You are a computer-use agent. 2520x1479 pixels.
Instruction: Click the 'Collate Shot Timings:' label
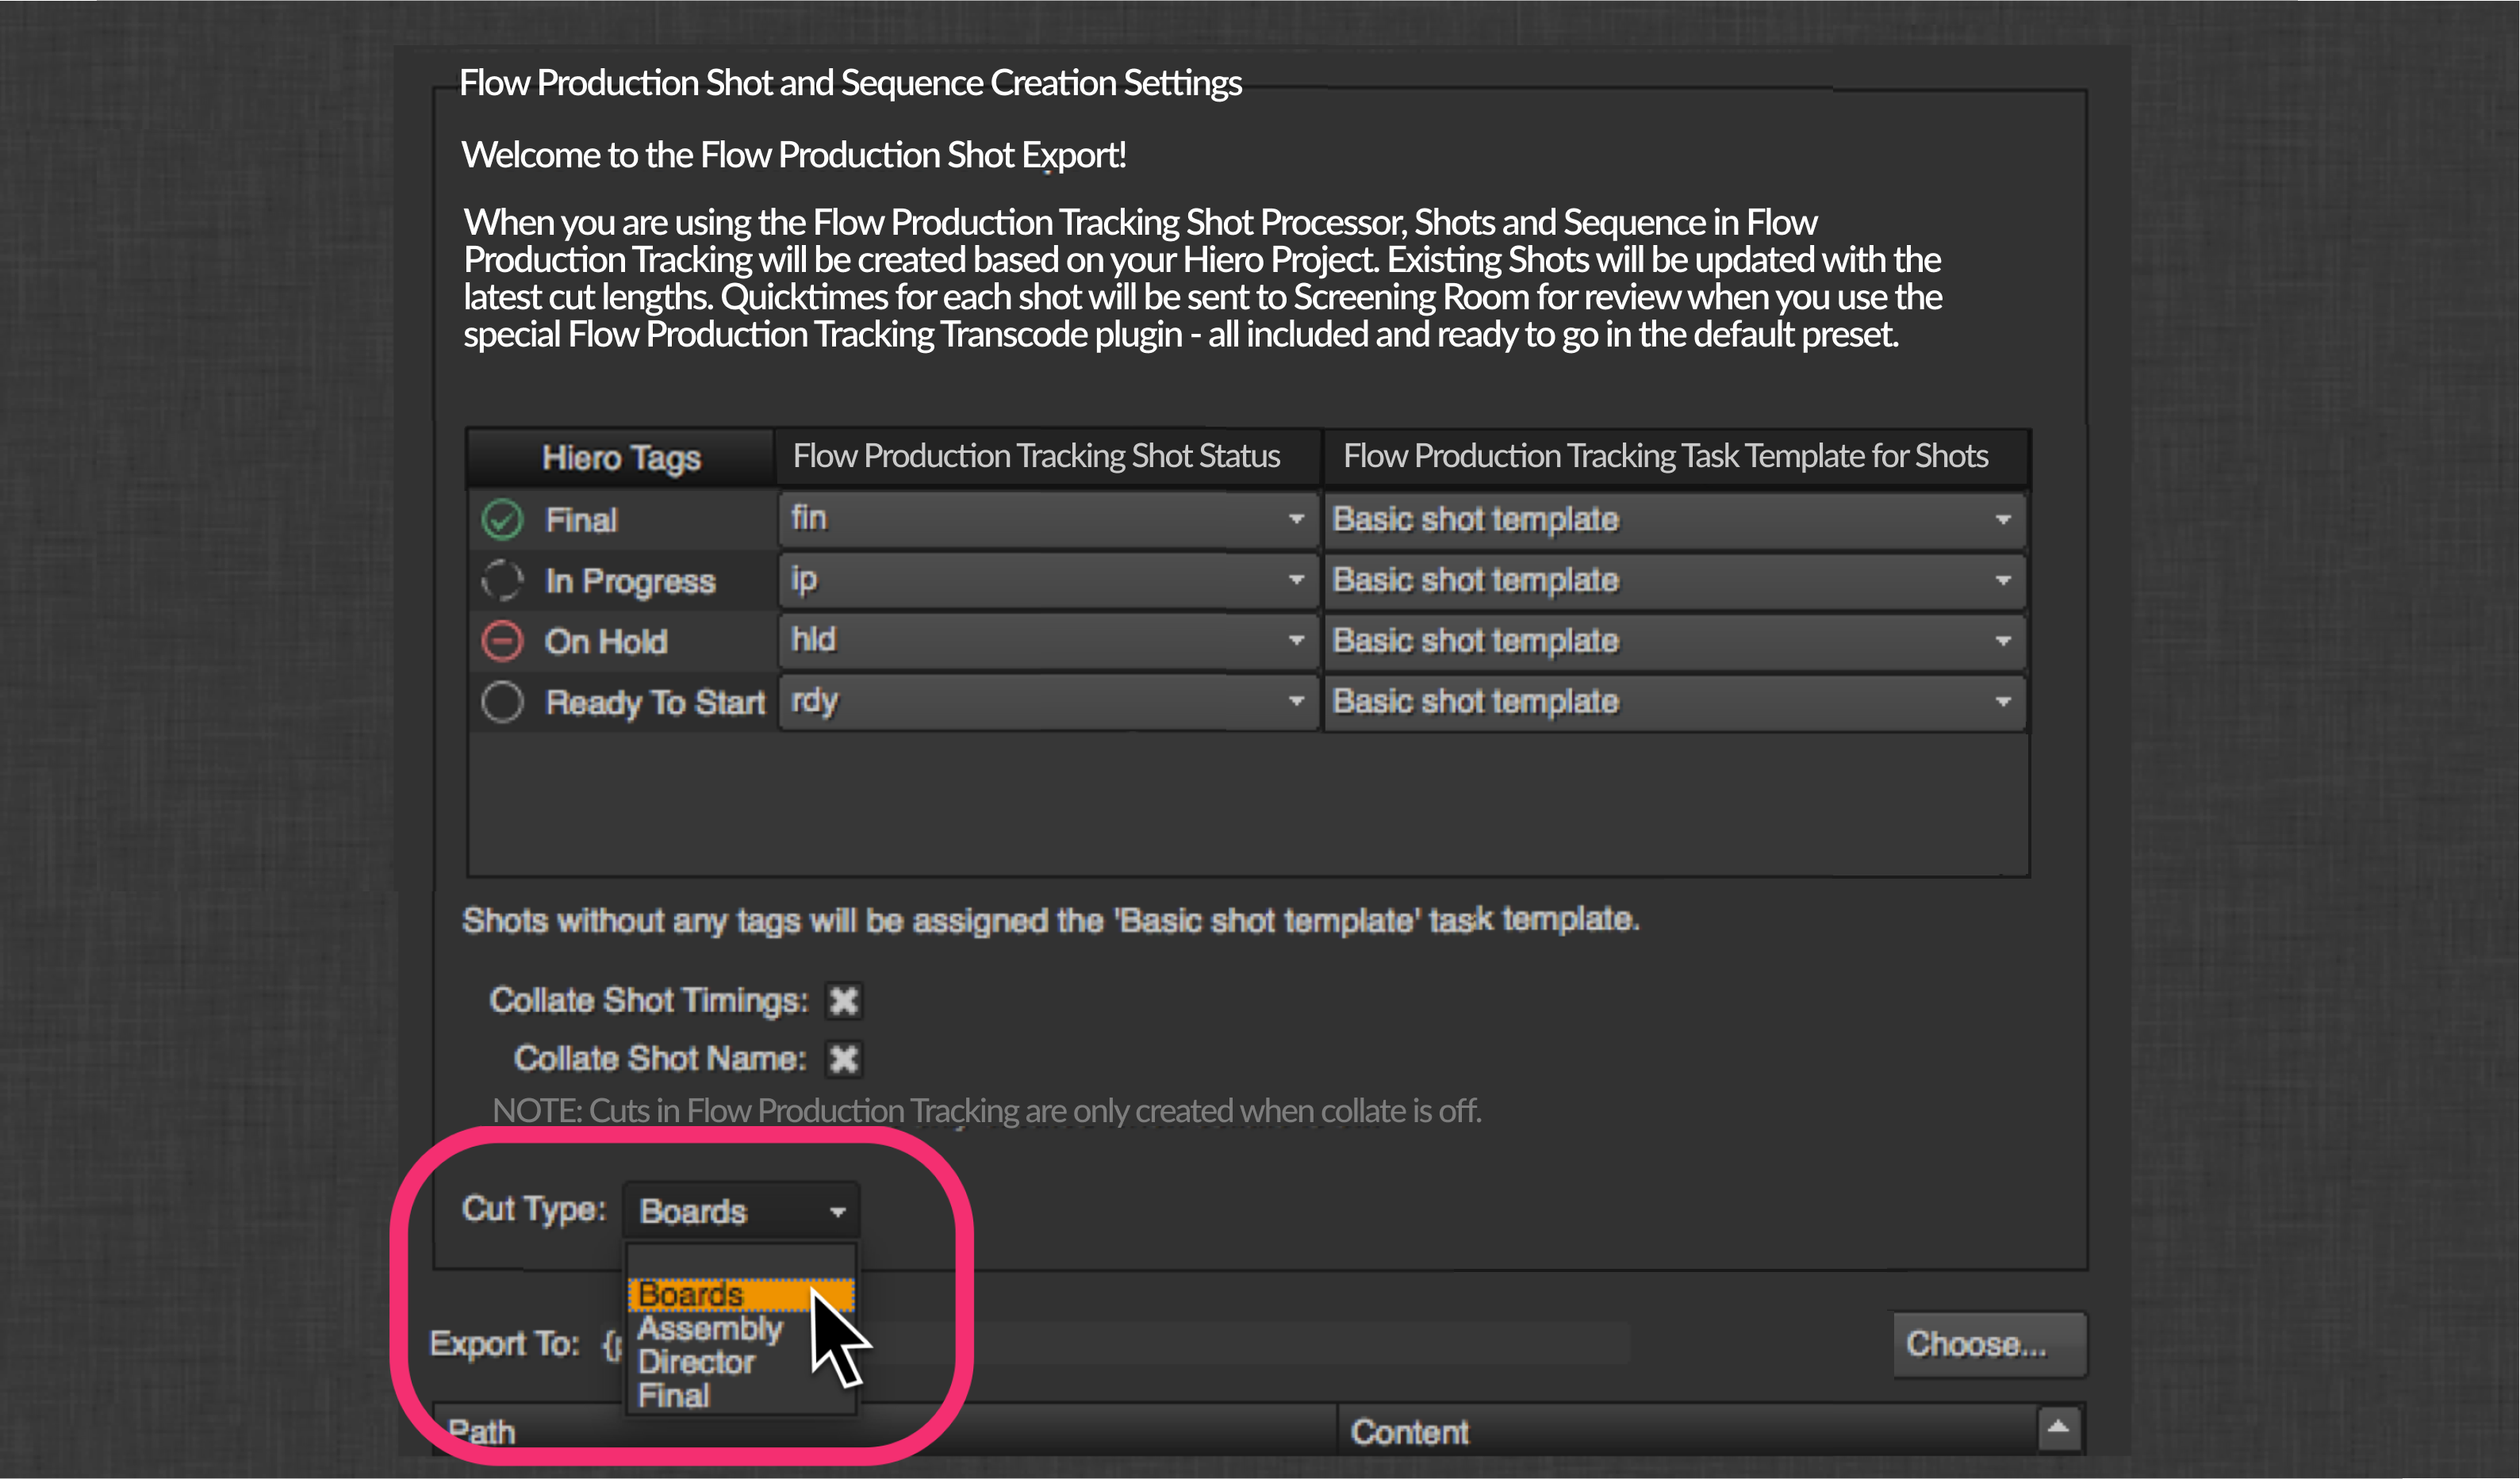649,1000
